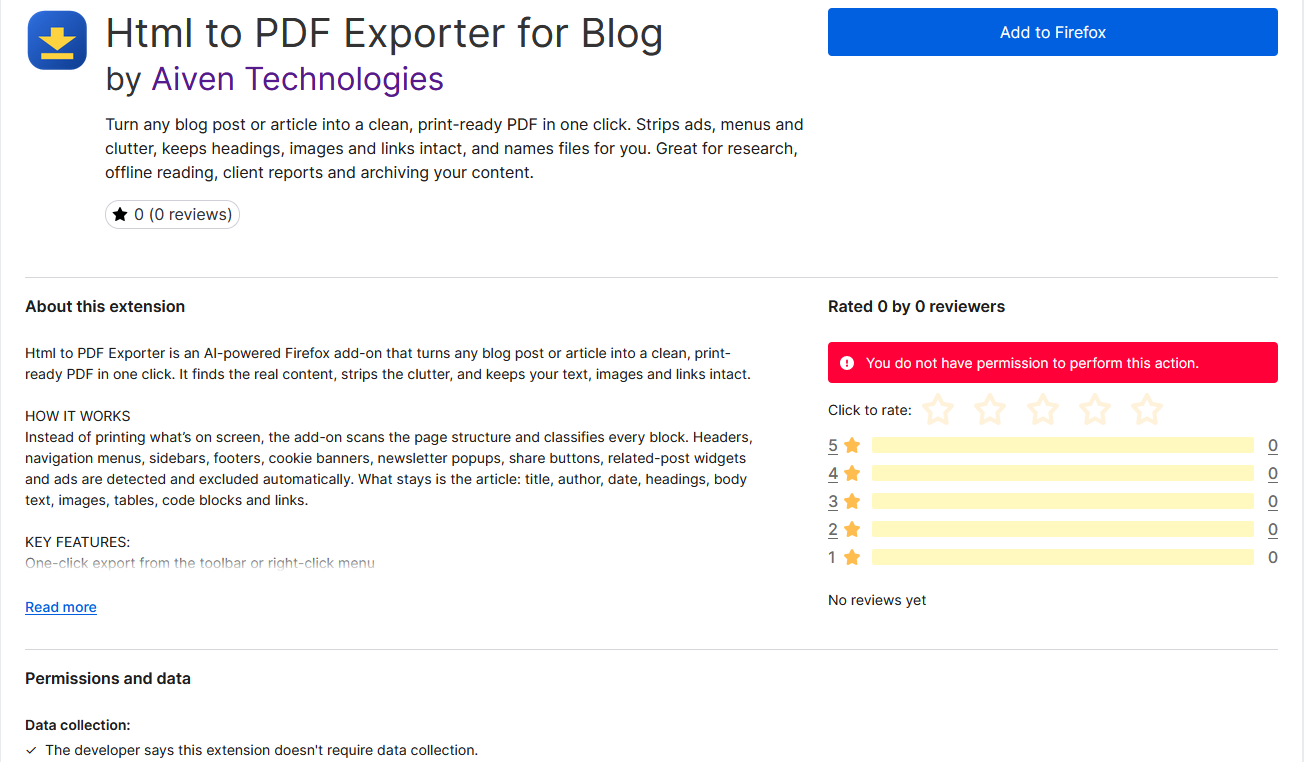Click the checkmark next to data collection statement
1304x762 pixels.
pyautogui.click(x=32, y=750)
